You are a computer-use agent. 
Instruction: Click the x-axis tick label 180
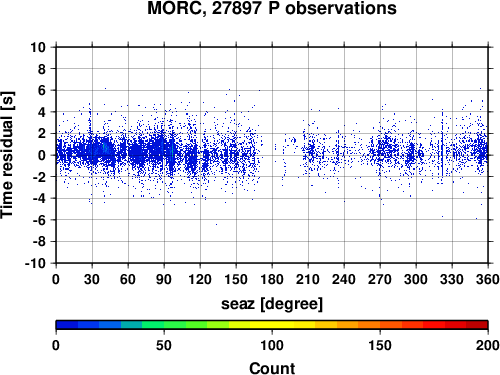(272, 279)
